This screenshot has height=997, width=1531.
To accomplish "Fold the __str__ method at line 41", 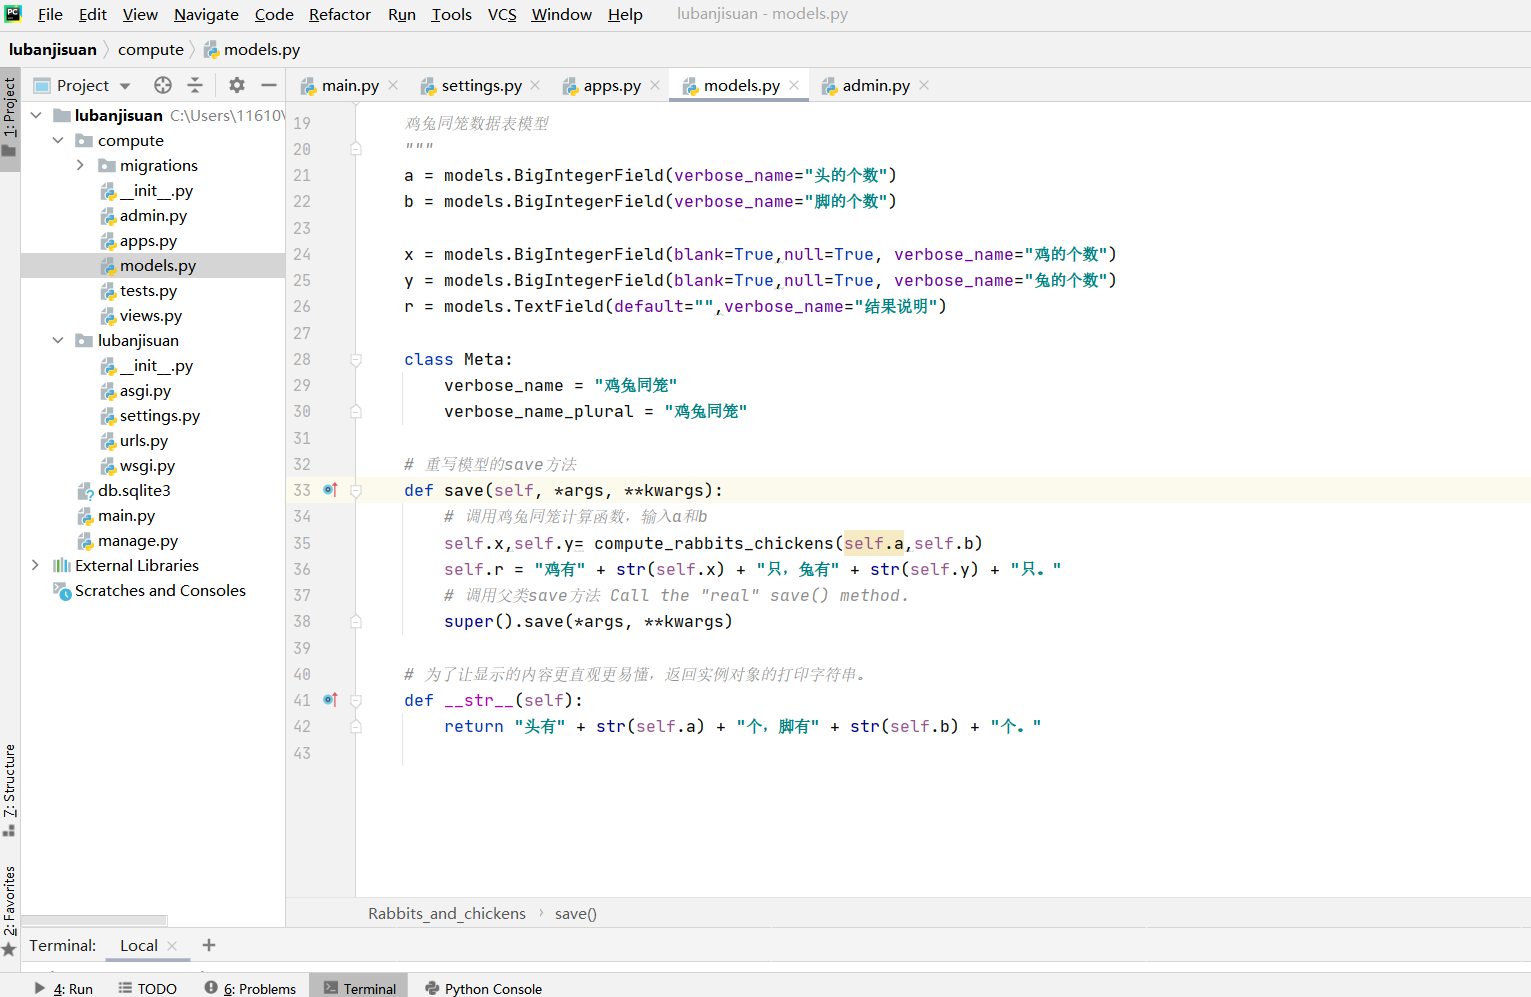I will coord(356,700).
